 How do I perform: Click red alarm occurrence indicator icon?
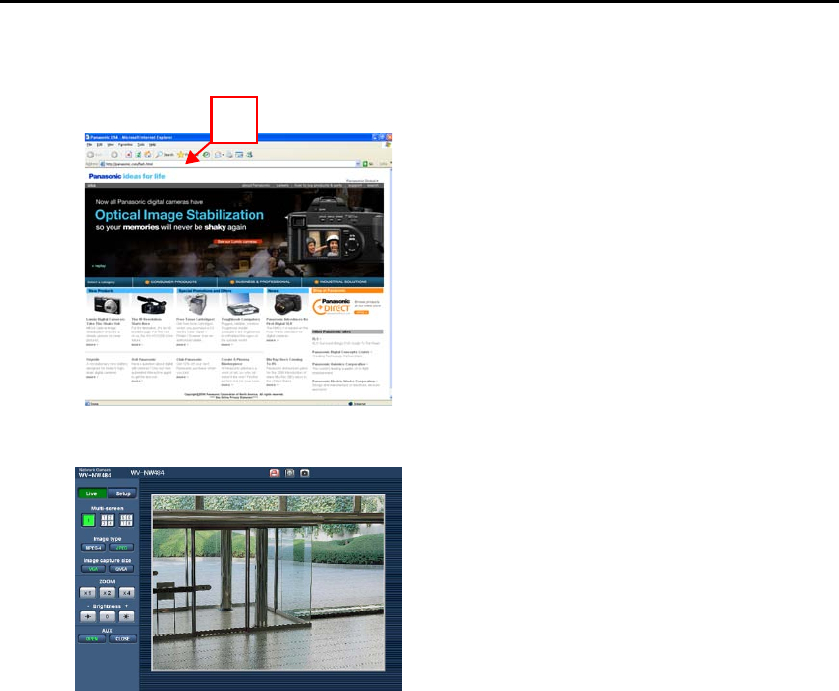[274, 473]
